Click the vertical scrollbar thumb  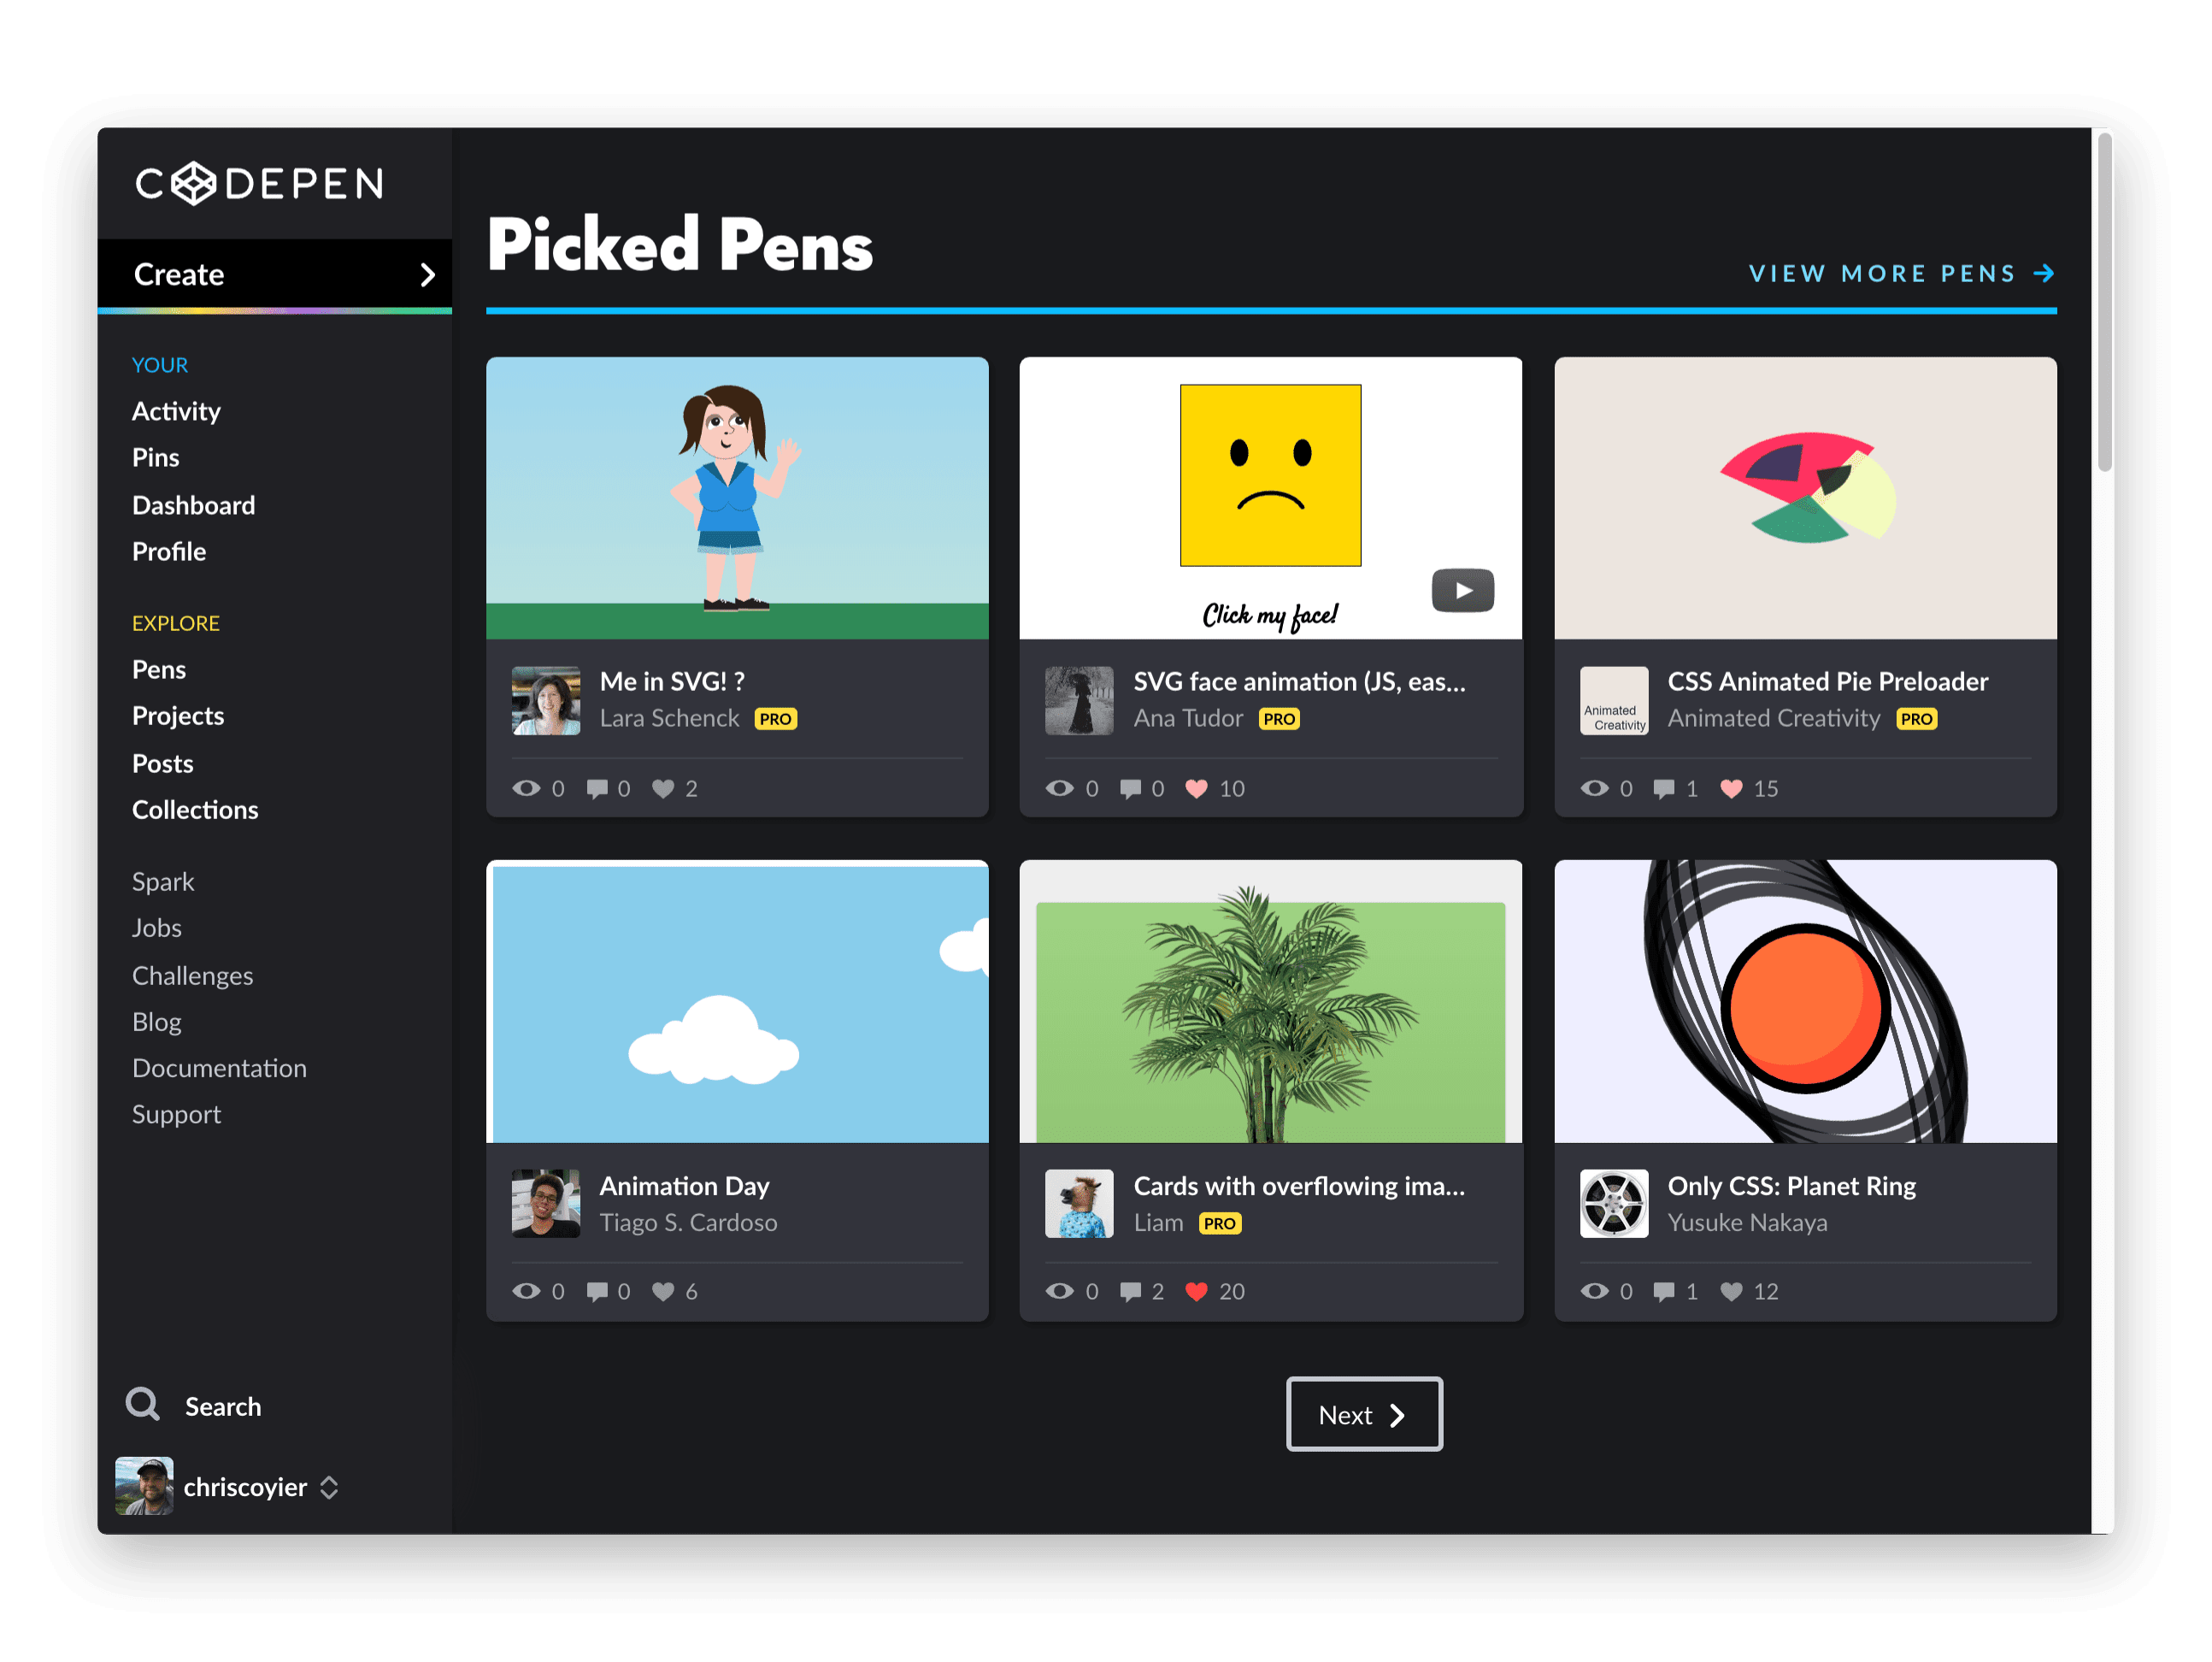click(x=2104, y=300)
